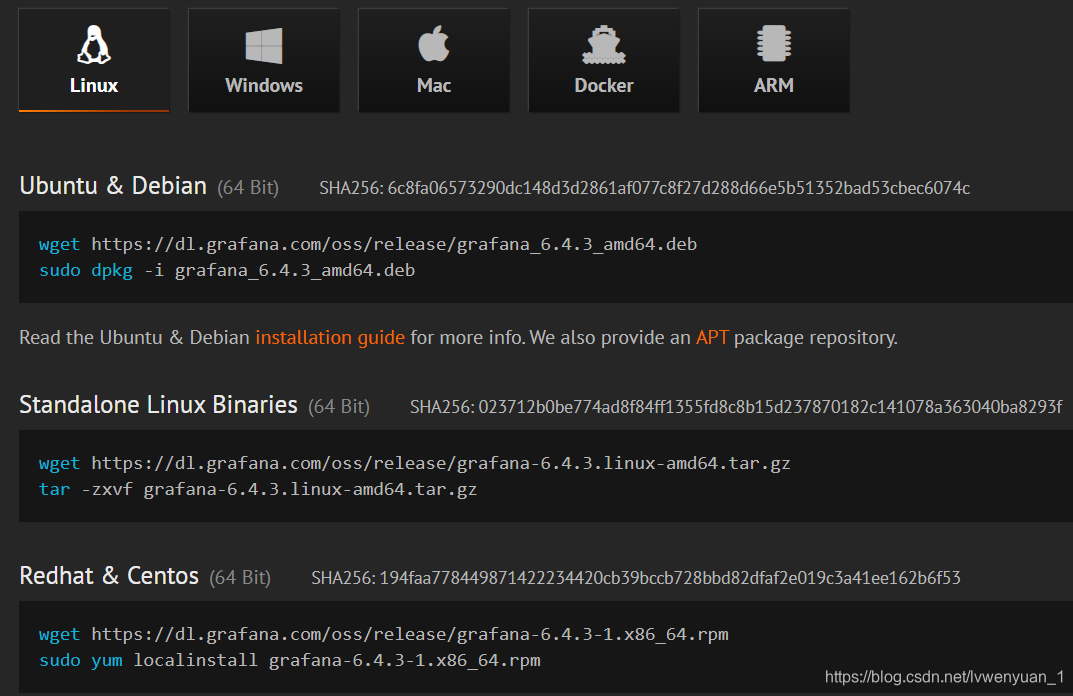
Task: Click the sudo yum localinstall command line
Action: 290,660
